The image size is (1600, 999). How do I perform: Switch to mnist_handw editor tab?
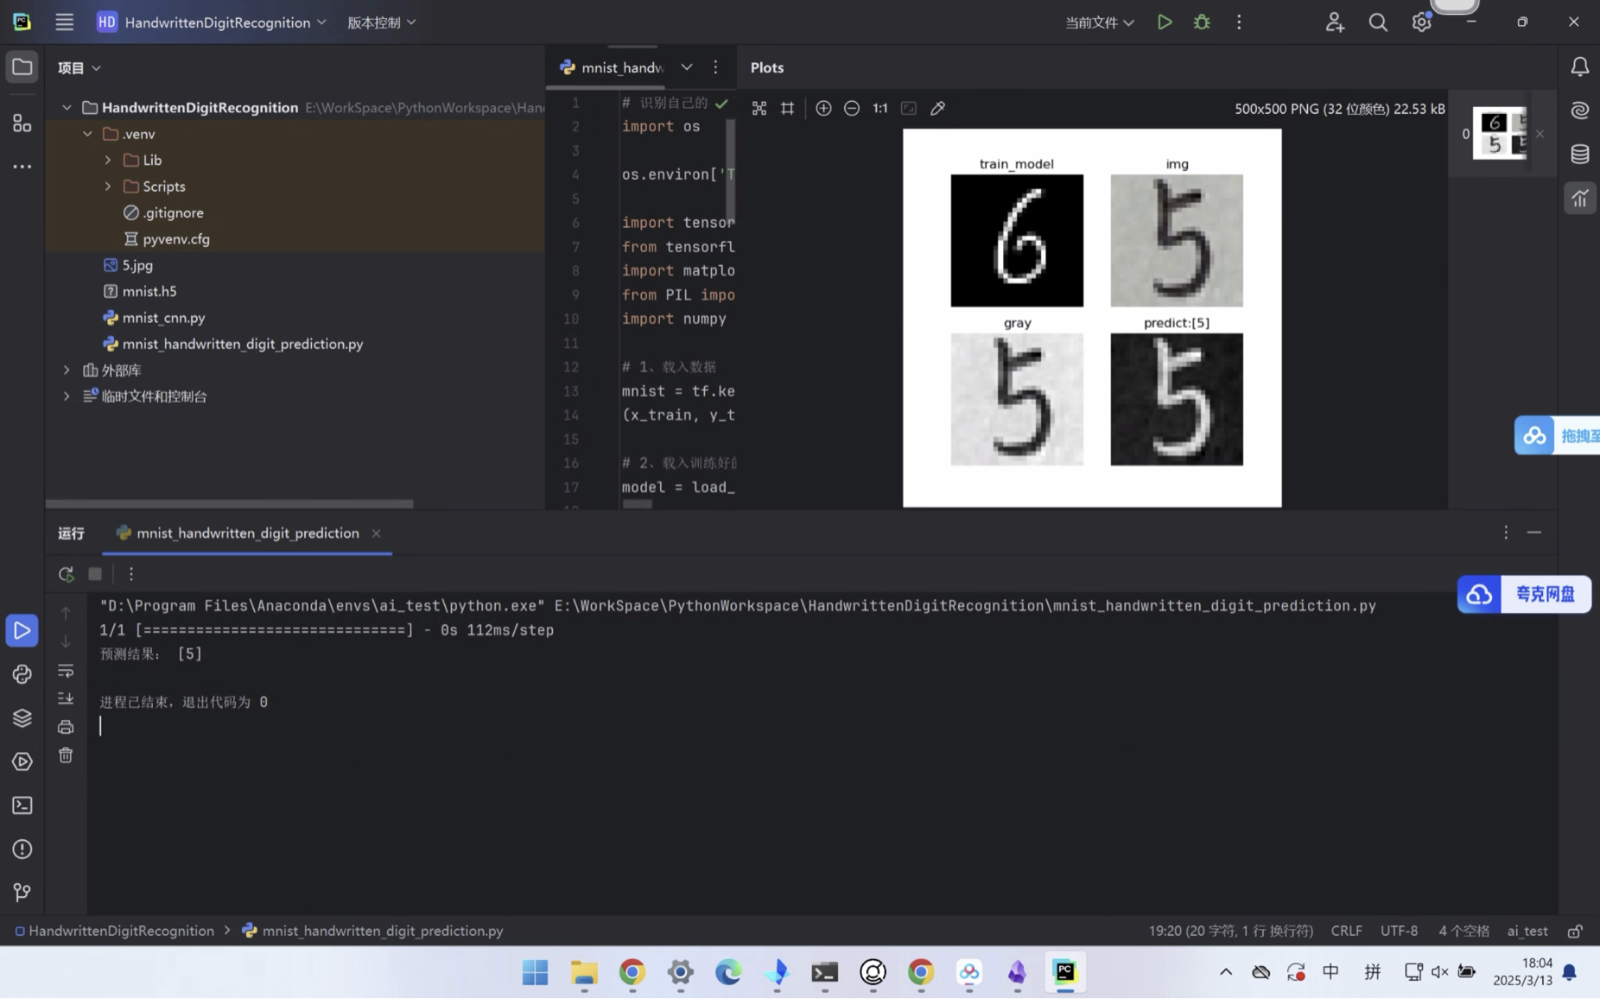612,67
